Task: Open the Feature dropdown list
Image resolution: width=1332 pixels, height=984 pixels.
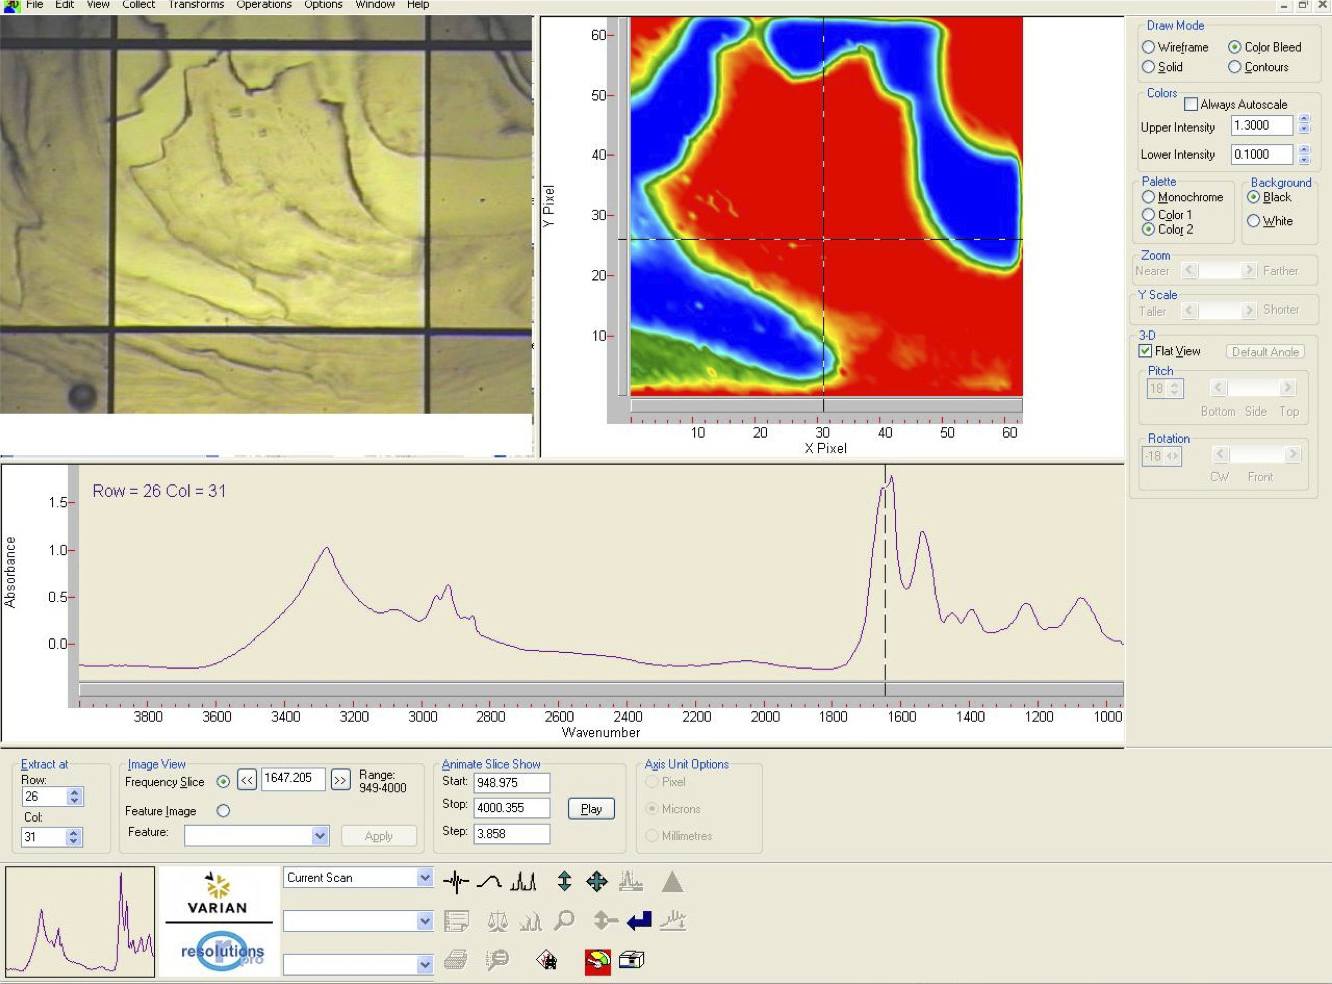Action: click(x=320, y=836)
